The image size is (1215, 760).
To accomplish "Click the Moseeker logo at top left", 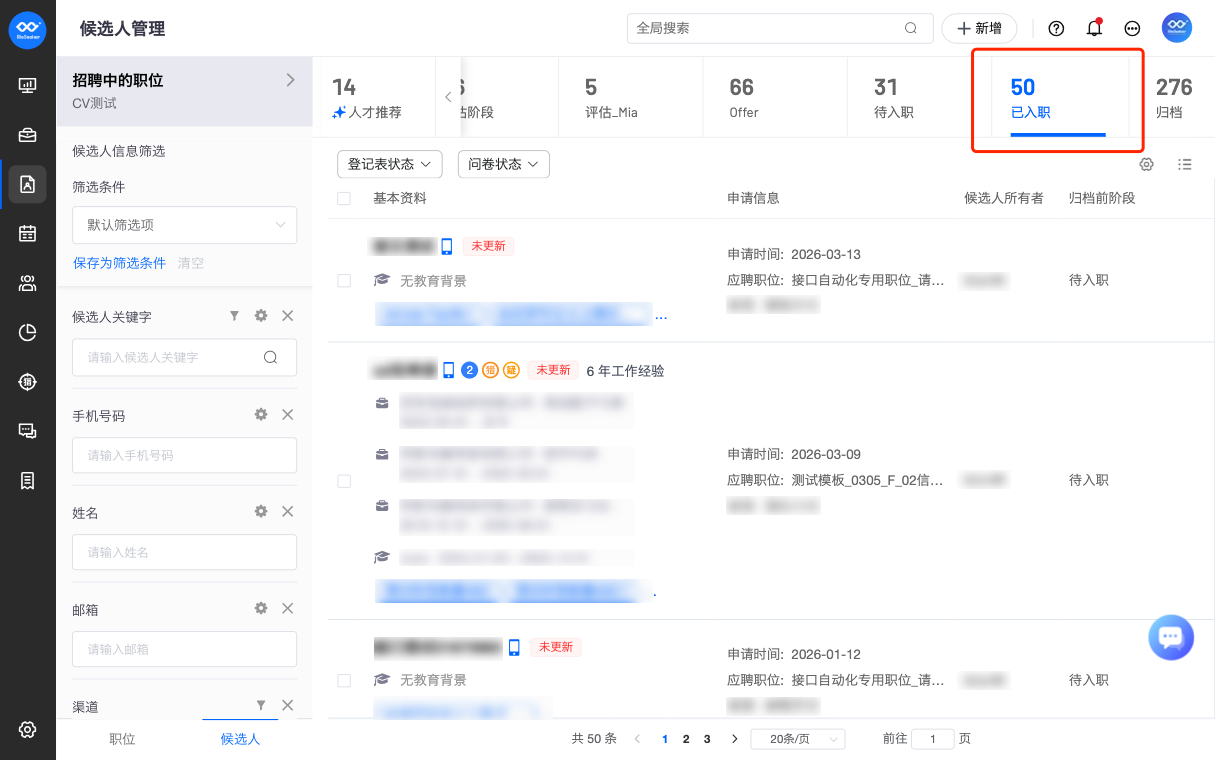I will [x=28, y=29].
